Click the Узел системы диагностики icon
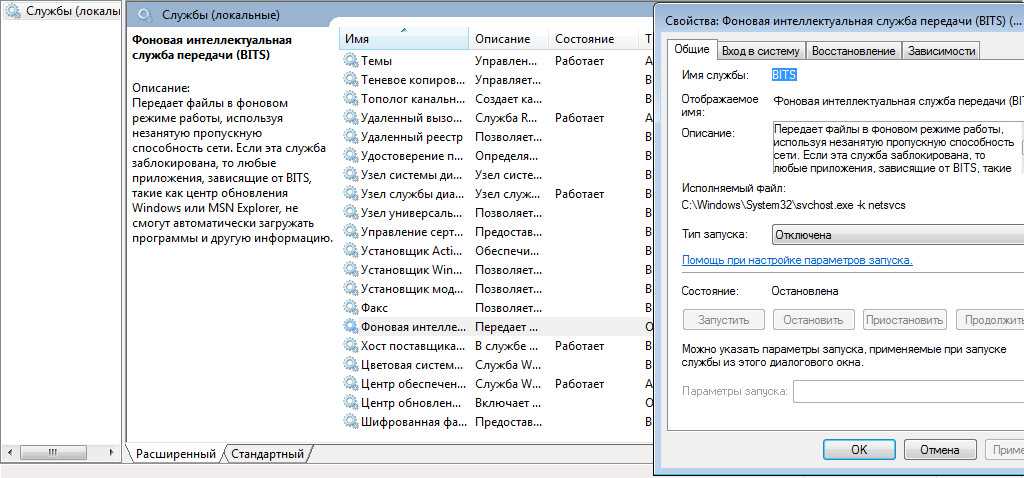This screenshot has height=478, width=1024. click(351, 174)
